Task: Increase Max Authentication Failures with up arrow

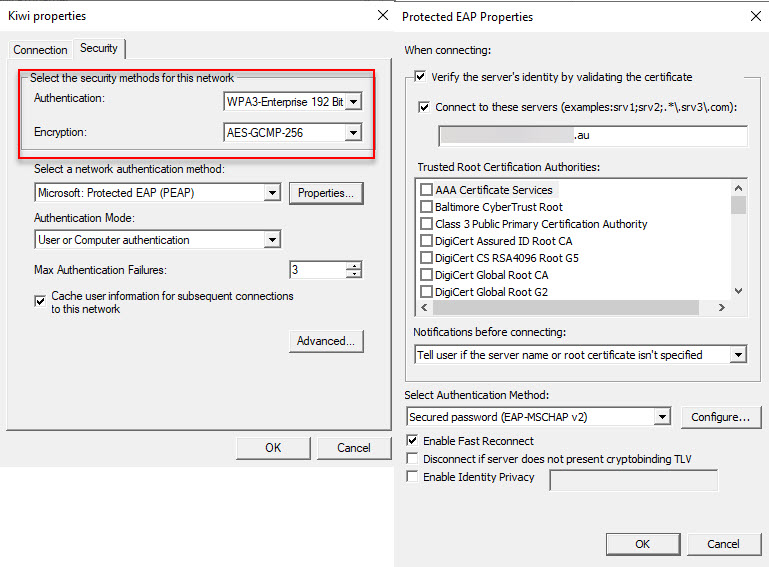Action: 354,266
